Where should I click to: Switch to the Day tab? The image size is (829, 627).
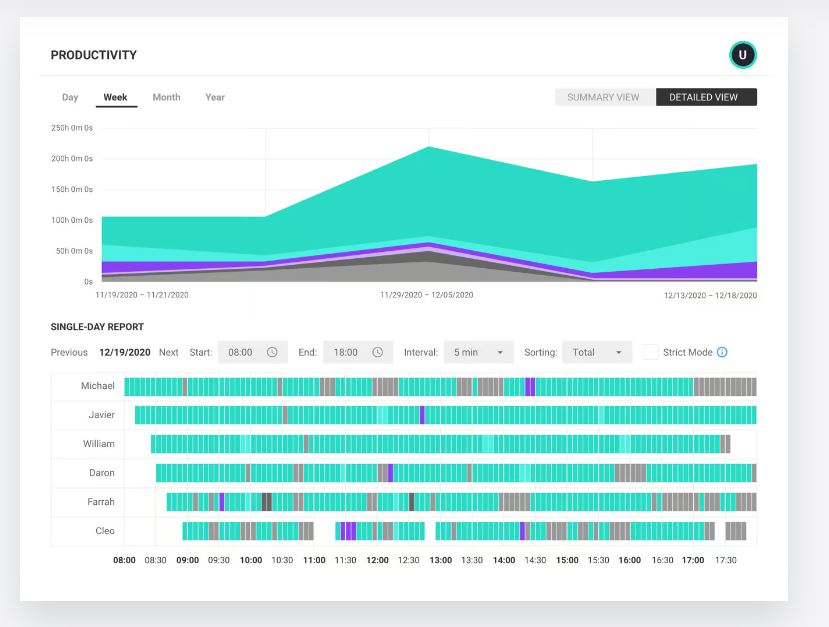[70, 97]
